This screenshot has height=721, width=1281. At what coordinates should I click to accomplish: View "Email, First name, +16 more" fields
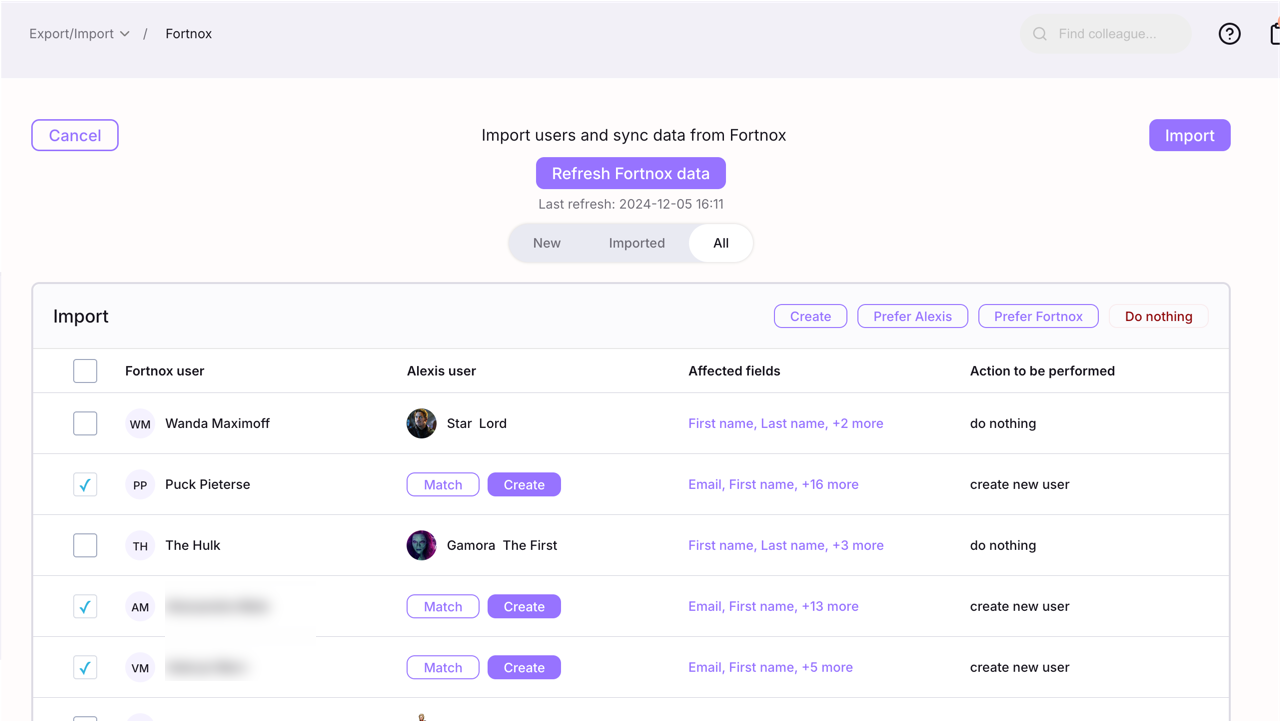click(x=773, y=485)
